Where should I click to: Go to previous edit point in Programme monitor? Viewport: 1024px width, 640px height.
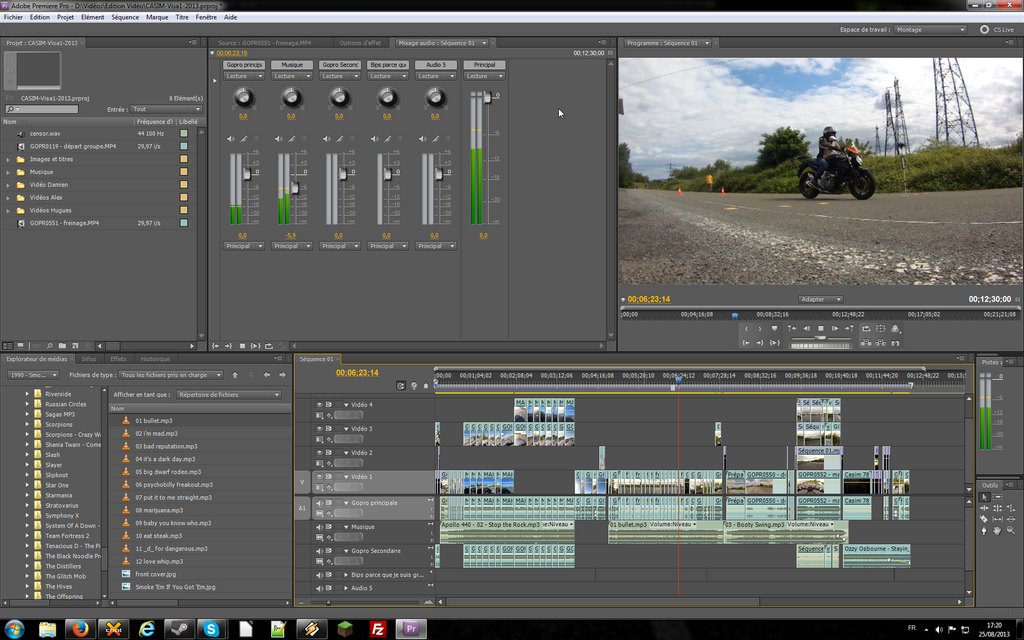pyautogui.click(x=792, y=328)
